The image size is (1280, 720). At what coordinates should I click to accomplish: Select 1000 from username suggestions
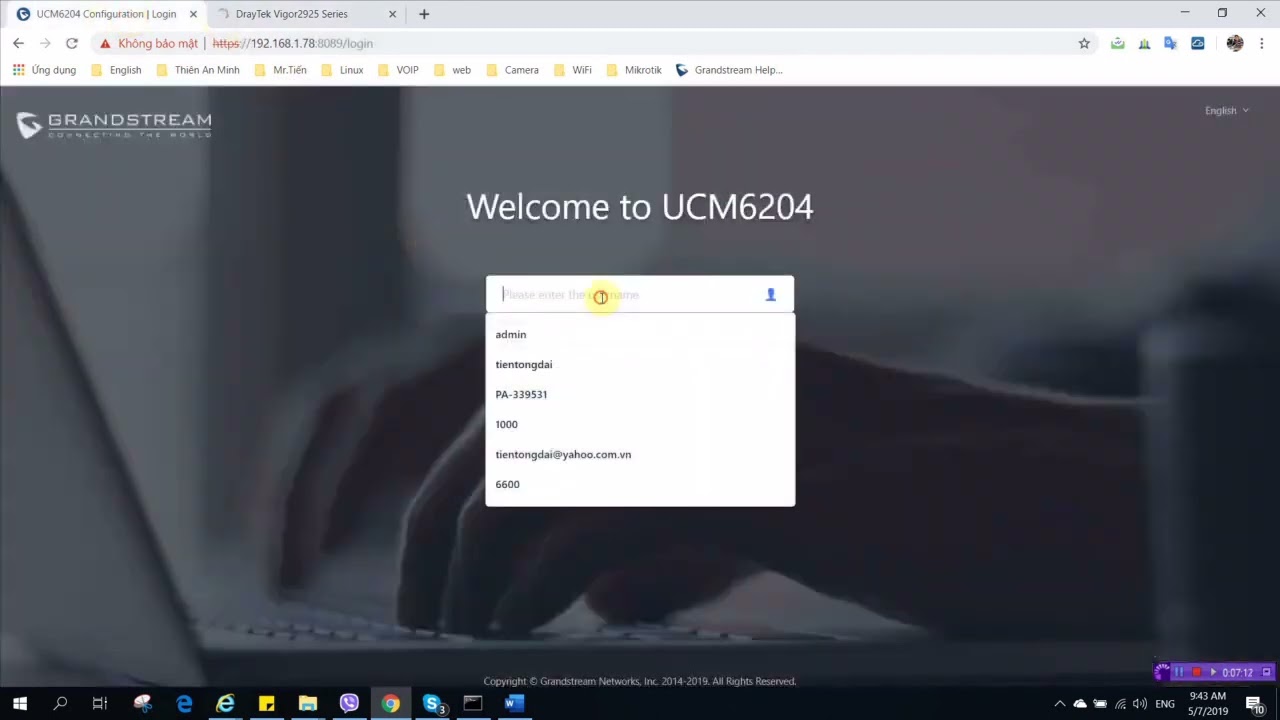[x=640, y=424]
